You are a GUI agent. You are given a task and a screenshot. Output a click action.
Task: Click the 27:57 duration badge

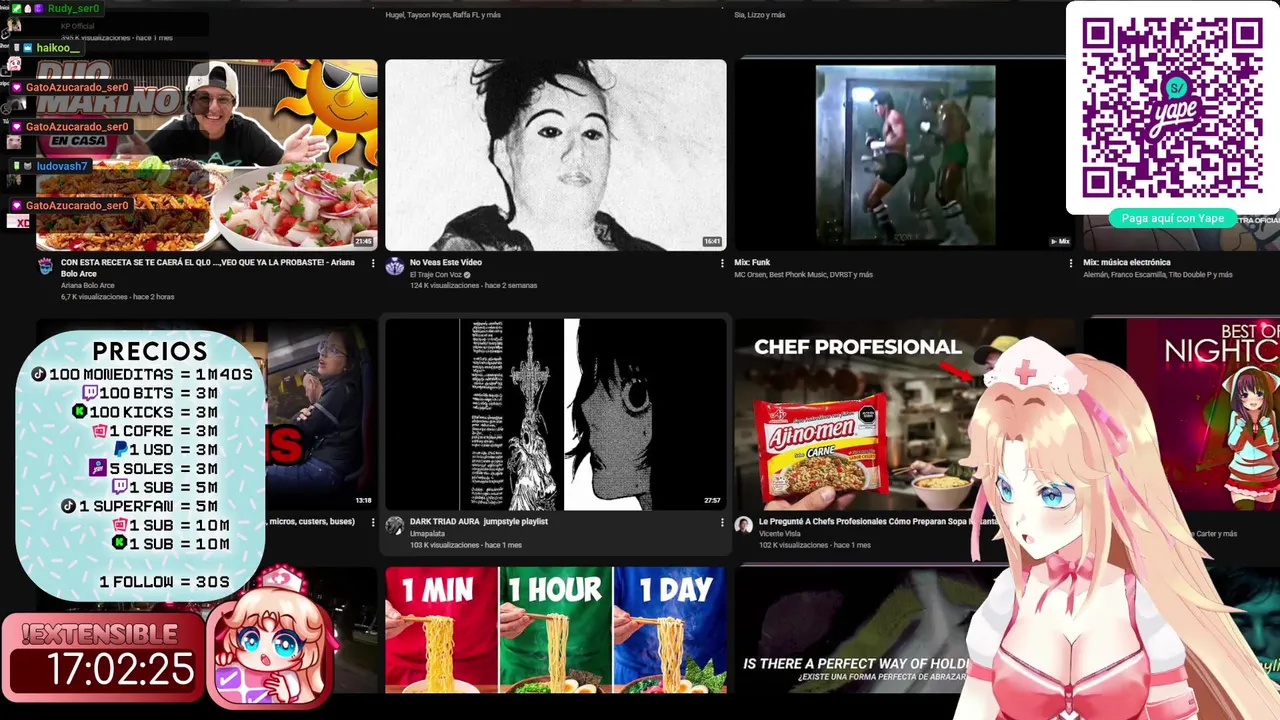712,500
